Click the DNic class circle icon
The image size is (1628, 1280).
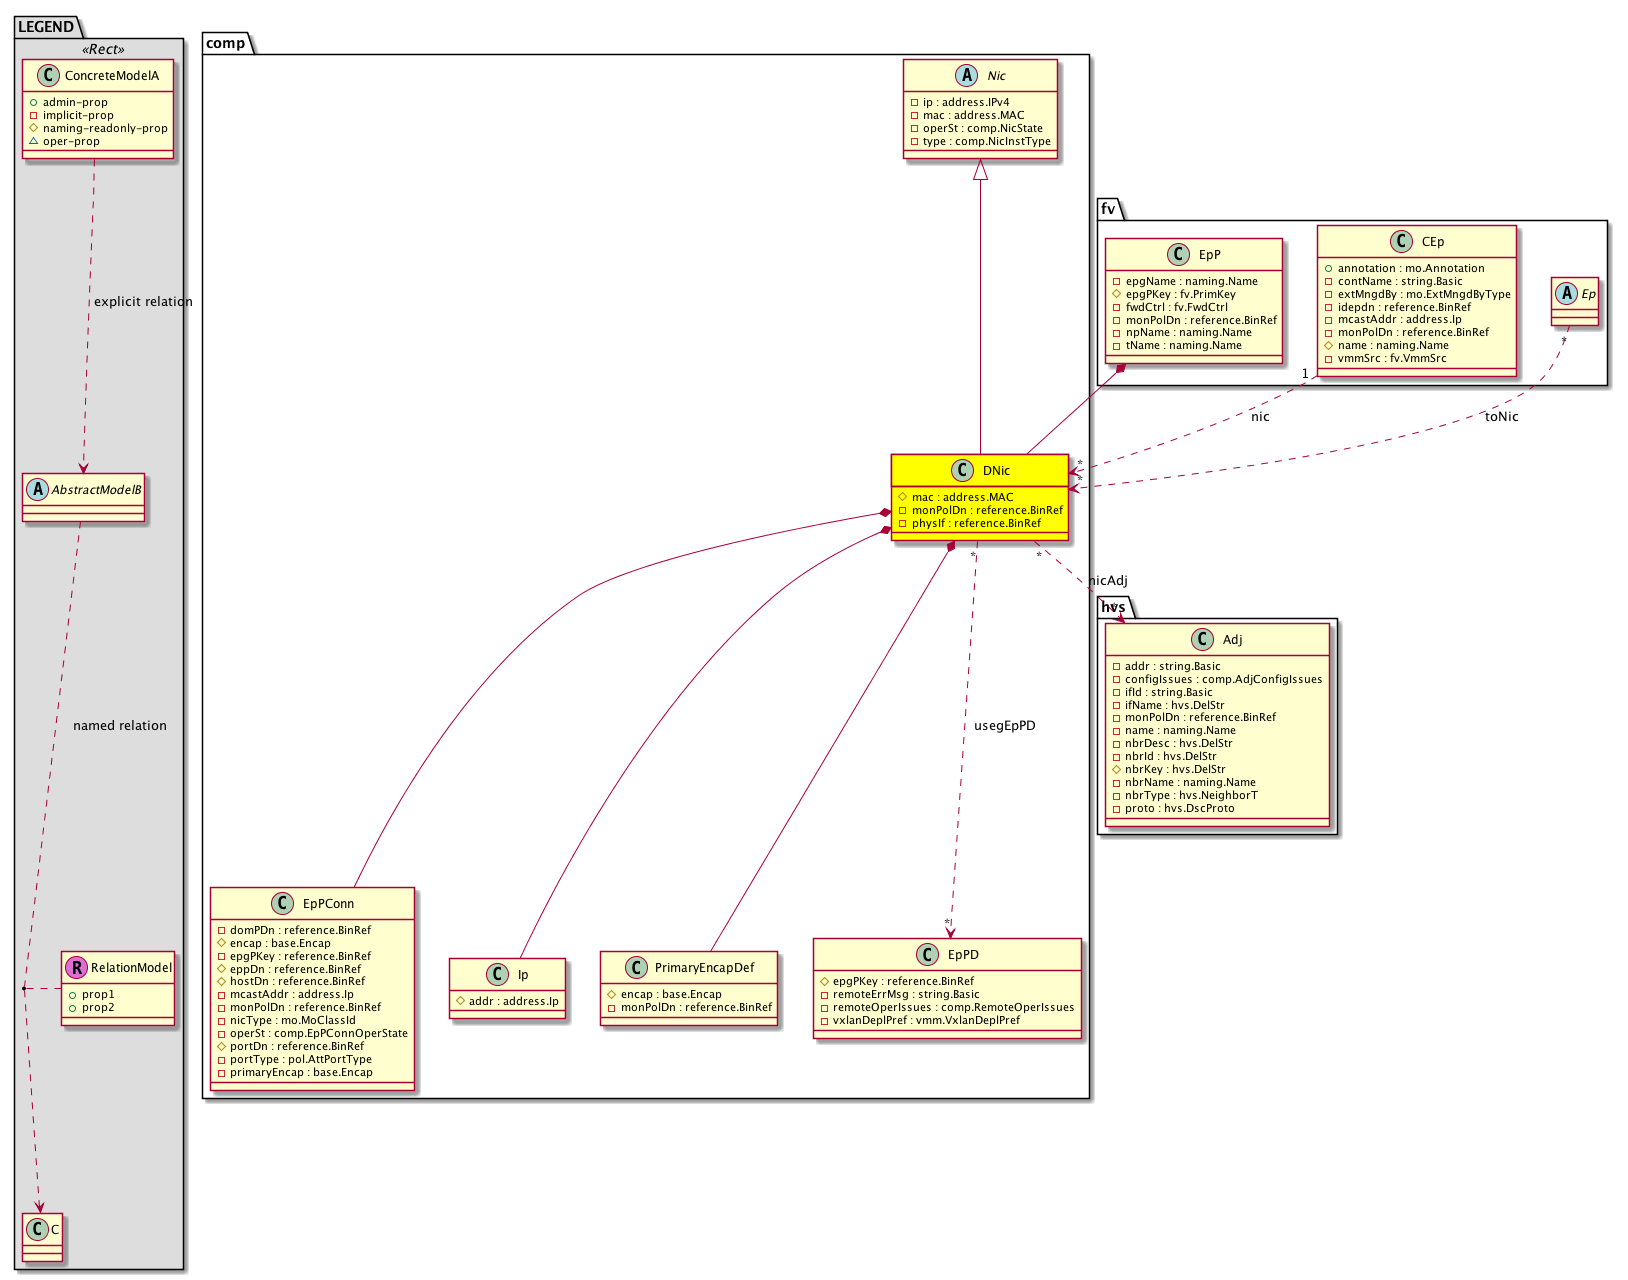[x=962, y=470]
